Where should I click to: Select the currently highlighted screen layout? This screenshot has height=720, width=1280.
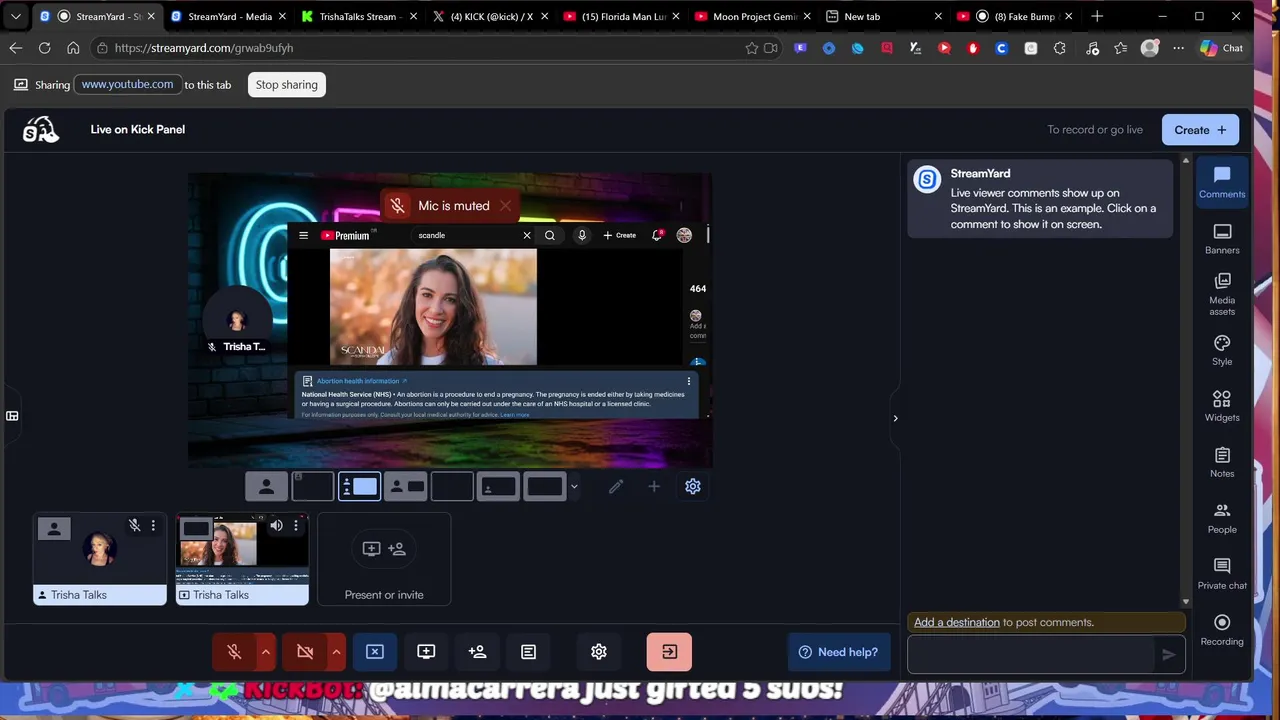(x=359, y=487)
